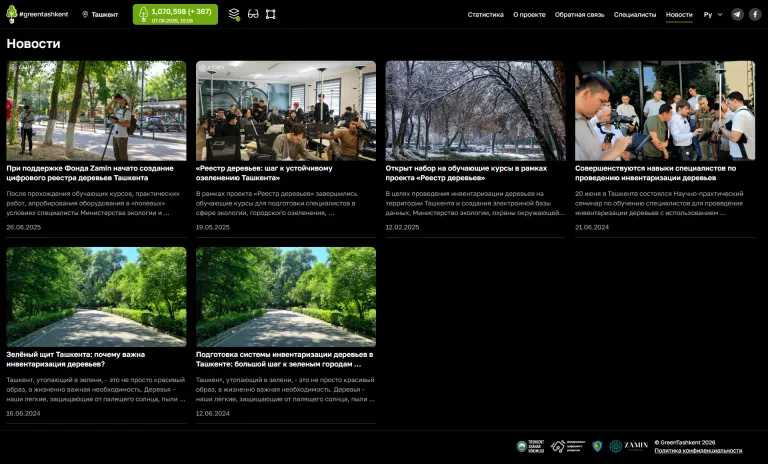768x464 pixels.
Task: Open article Открыт набор на обучающие курсы
Action: pos(466,173)
